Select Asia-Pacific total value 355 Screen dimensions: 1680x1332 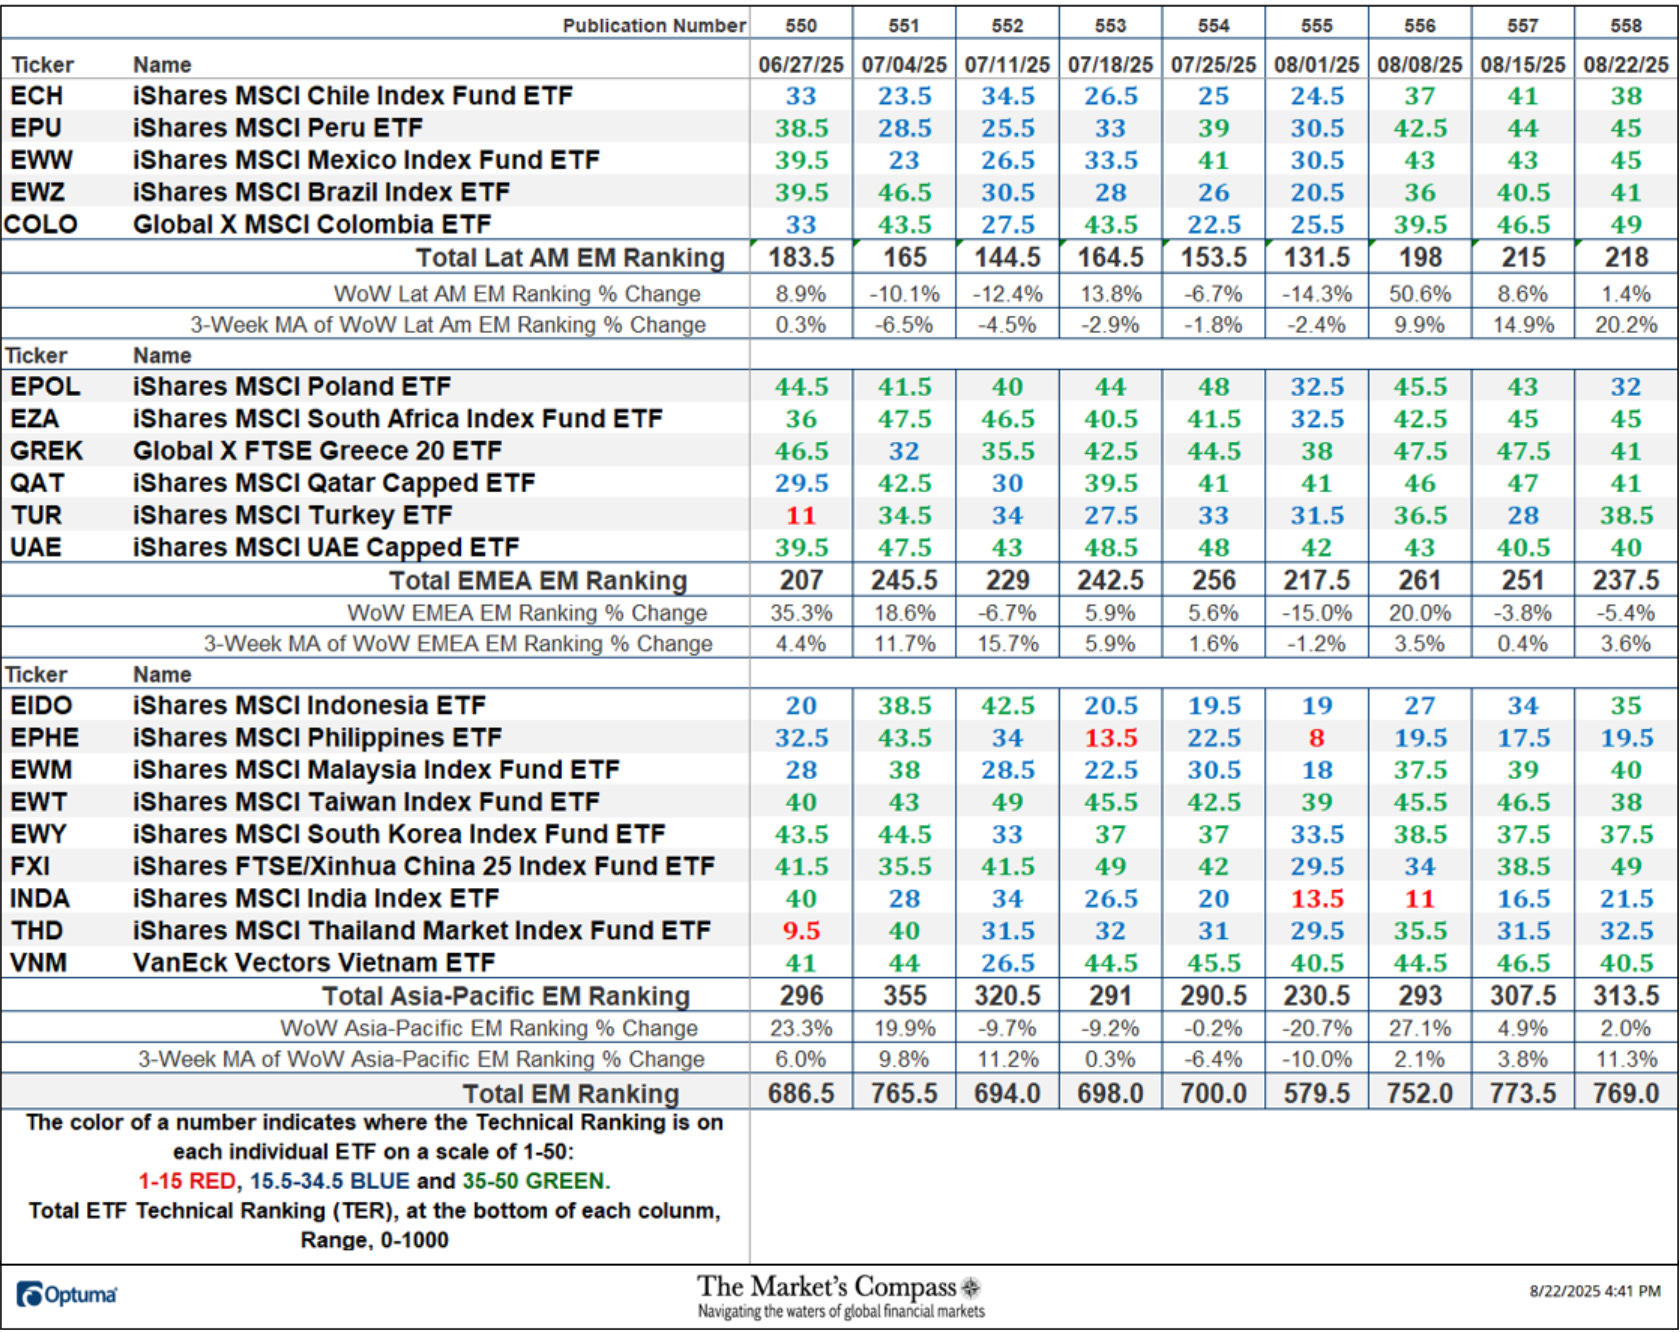(x=904, y=996)
